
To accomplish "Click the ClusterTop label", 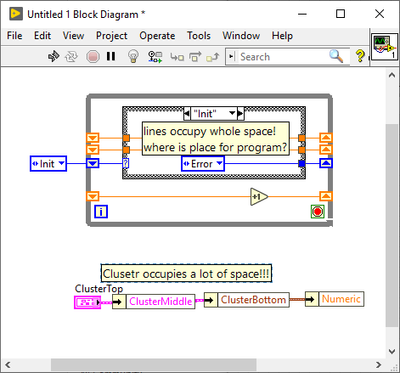I will pos(99,288).
